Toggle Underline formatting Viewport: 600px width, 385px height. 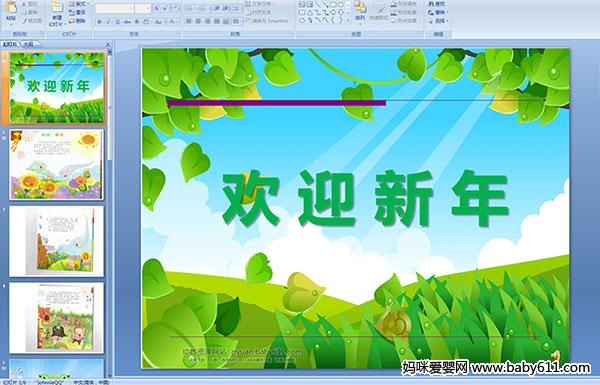[117, 22]
